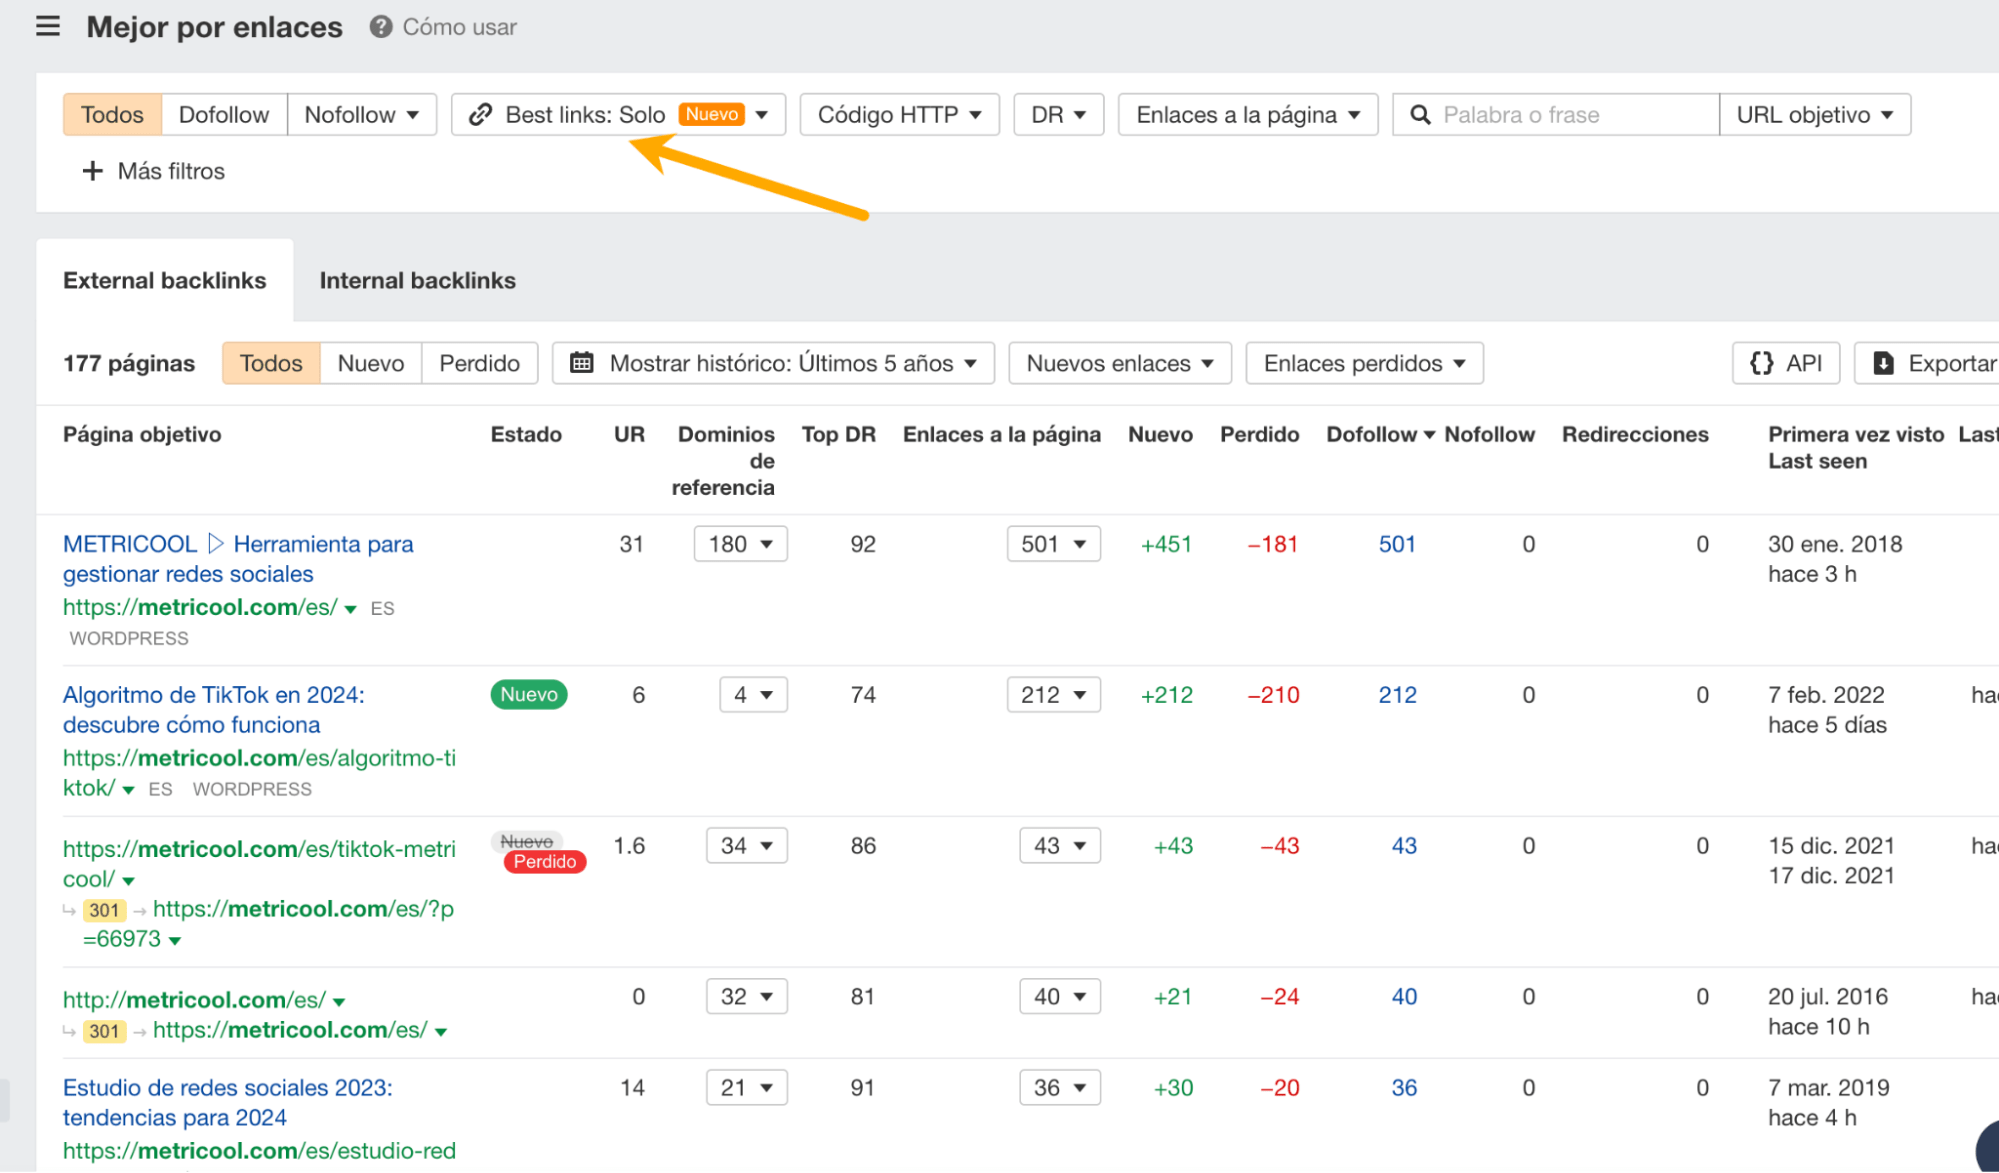Open the hamburger navigation menu

(x=47, y=27)
